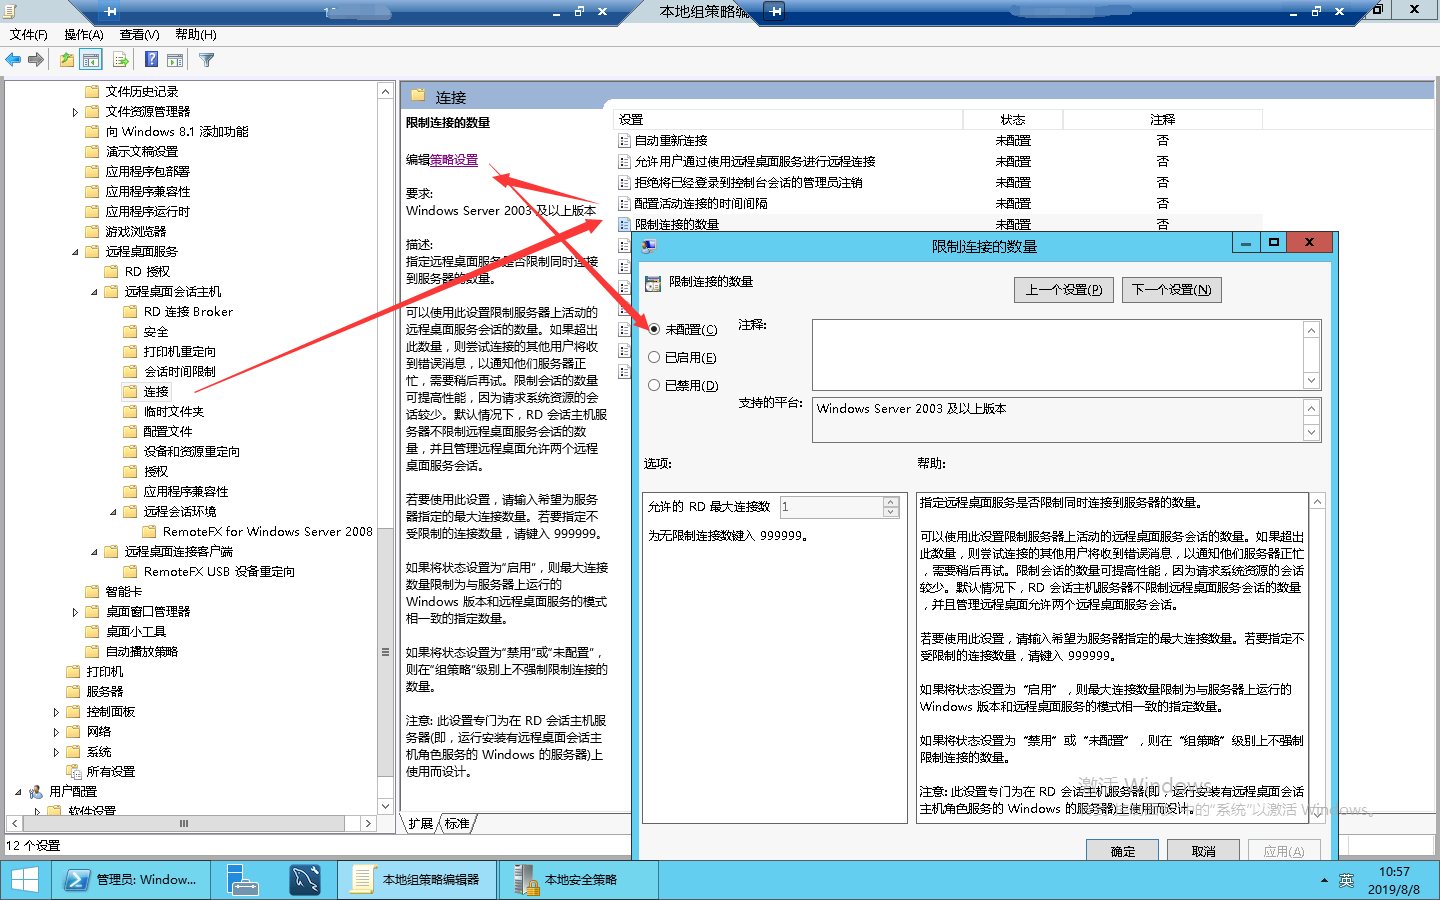The height and width of the screenshot is (900, 1440).
Task: Click the icon beside 所有设置
Action: (x=73, y=771)
